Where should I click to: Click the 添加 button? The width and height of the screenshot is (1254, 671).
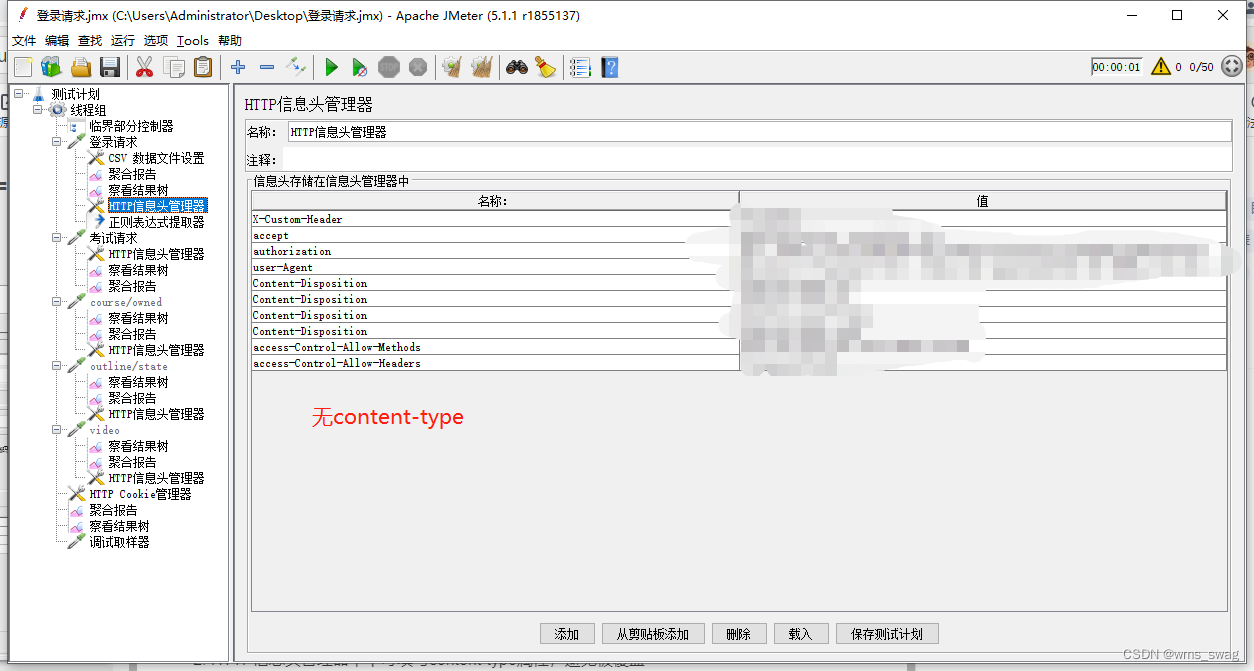click(x=567, y=633)
